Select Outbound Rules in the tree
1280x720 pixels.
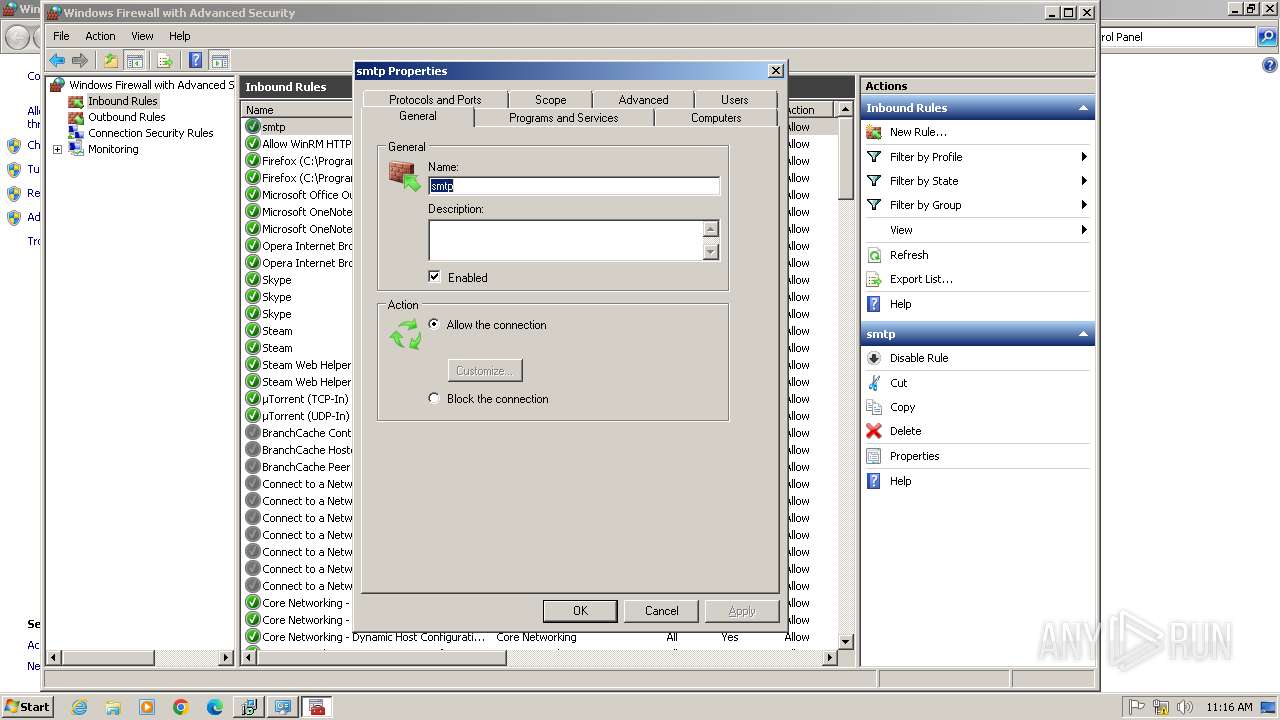[126, 117]
